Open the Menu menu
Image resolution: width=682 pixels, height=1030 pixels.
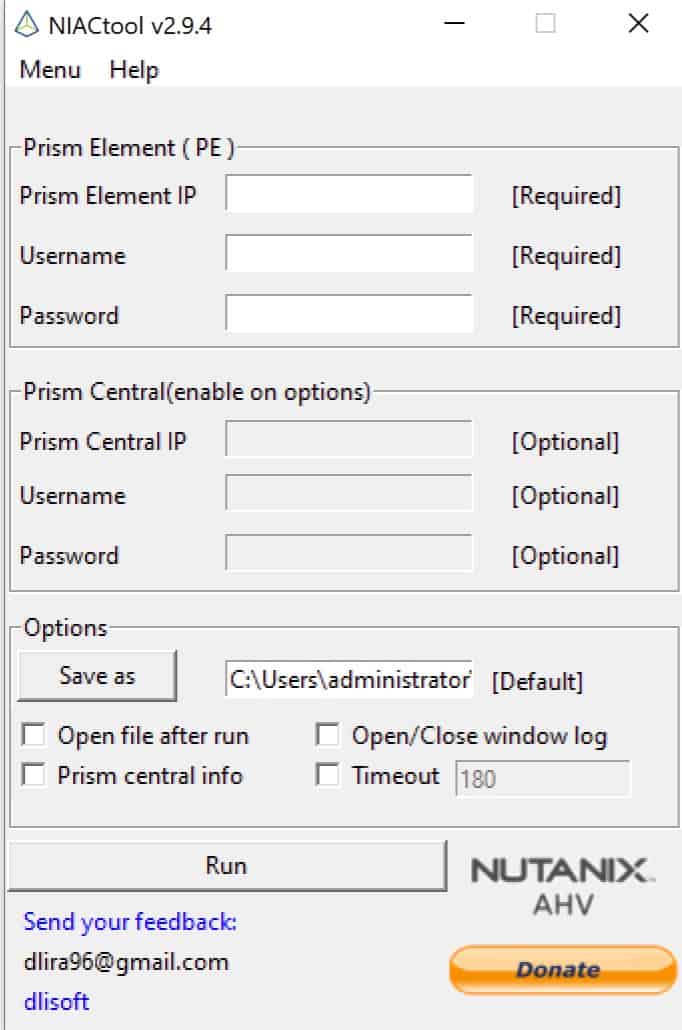point(50,70)
